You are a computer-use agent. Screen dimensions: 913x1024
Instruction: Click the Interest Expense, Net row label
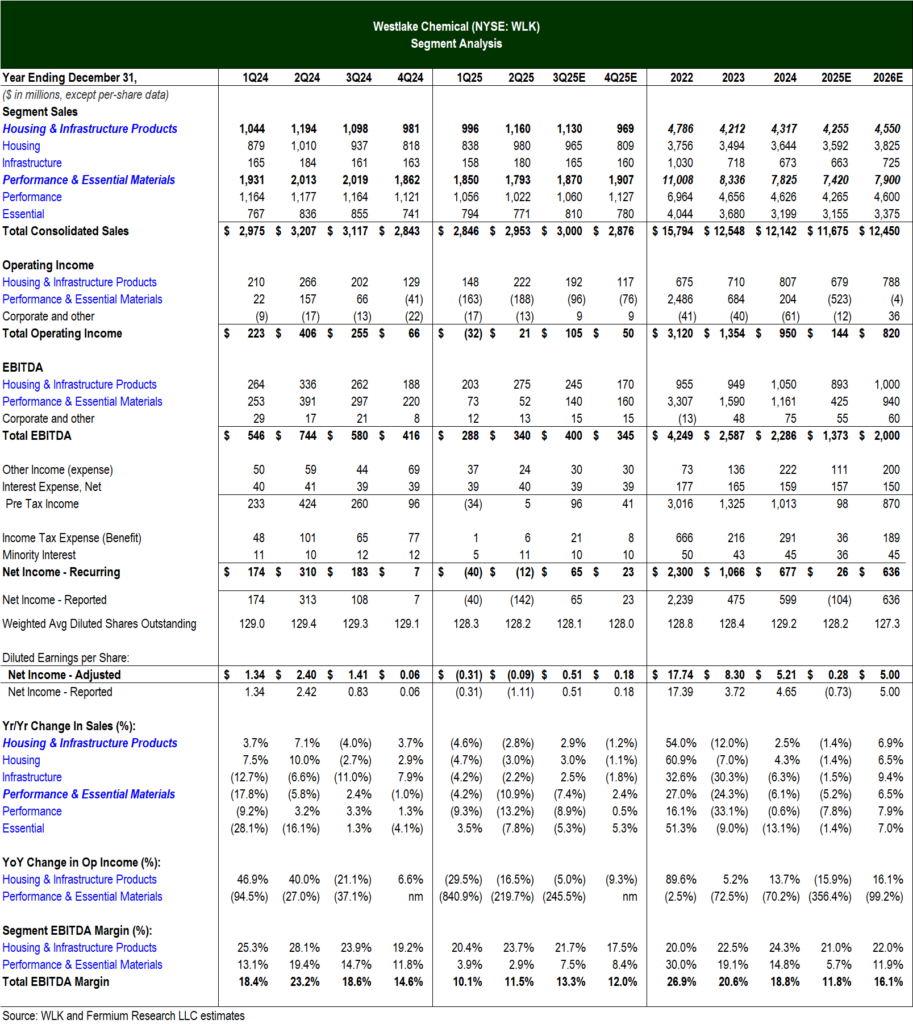pyautogui.click(x=52, y=487)
